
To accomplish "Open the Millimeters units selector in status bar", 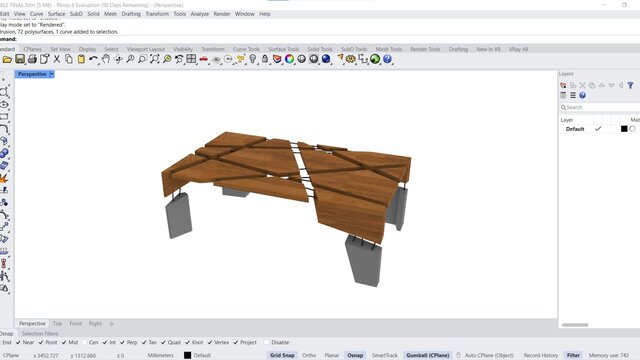I will click(160, 356).
